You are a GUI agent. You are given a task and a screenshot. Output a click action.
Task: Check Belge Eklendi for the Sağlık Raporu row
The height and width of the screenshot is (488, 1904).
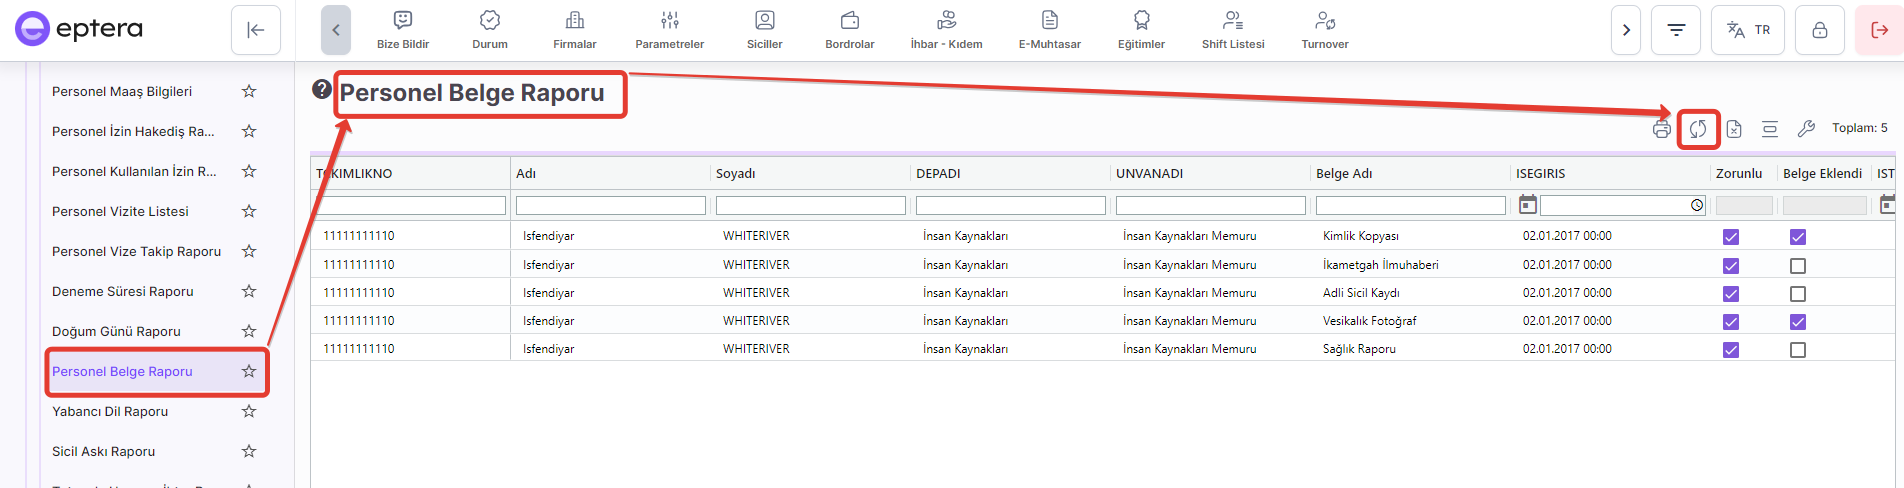(x=1798, y=350)
